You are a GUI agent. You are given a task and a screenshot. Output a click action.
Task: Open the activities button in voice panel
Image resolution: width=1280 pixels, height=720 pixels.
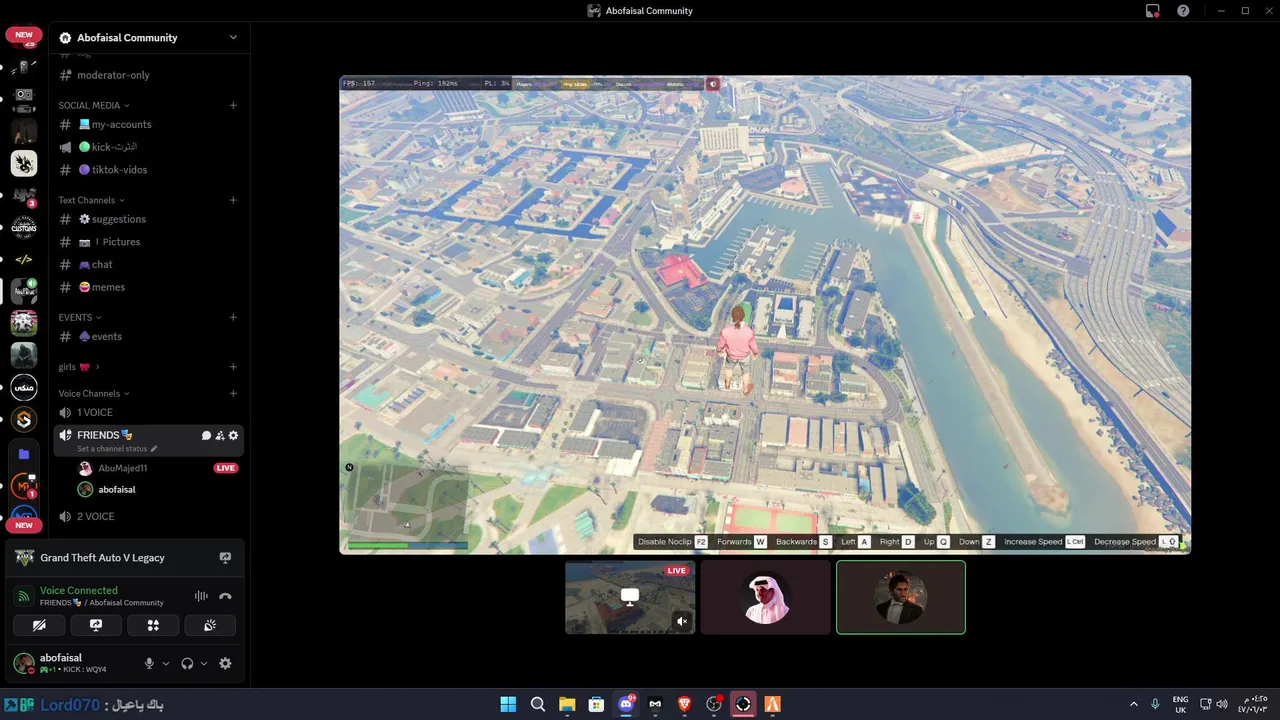coord(153,625)
